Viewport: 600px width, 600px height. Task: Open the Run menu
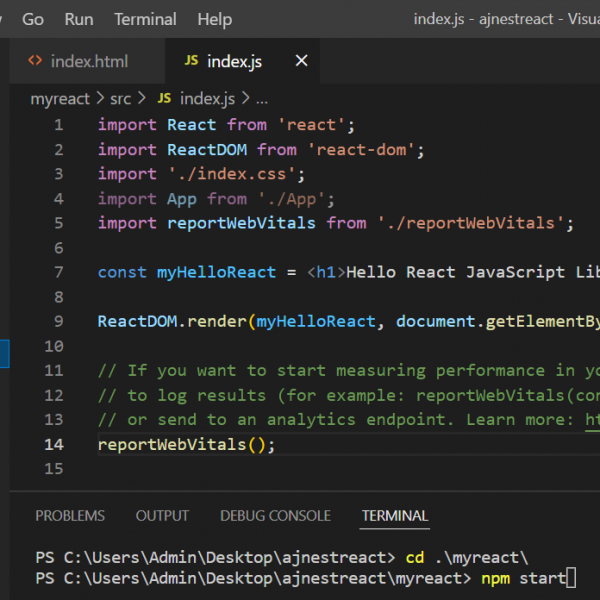(x=78, y=19)
